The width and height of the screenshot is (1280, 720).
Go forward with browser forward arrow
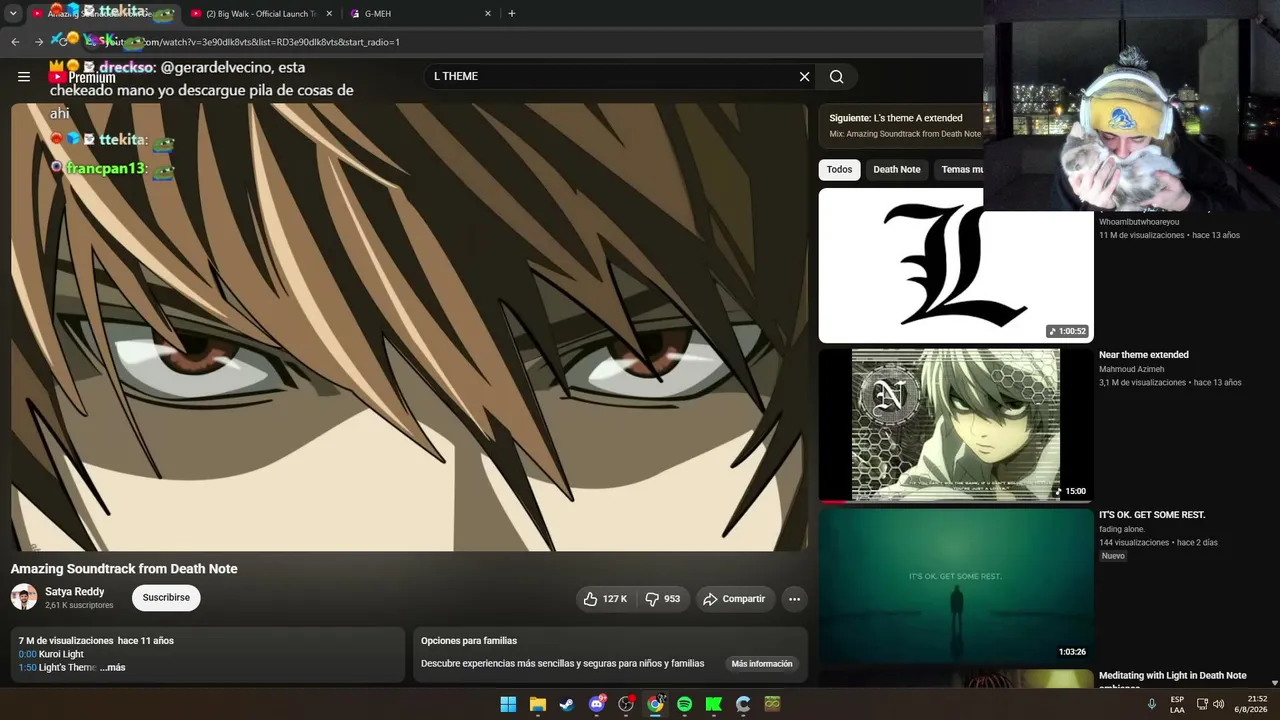point(39,42)
